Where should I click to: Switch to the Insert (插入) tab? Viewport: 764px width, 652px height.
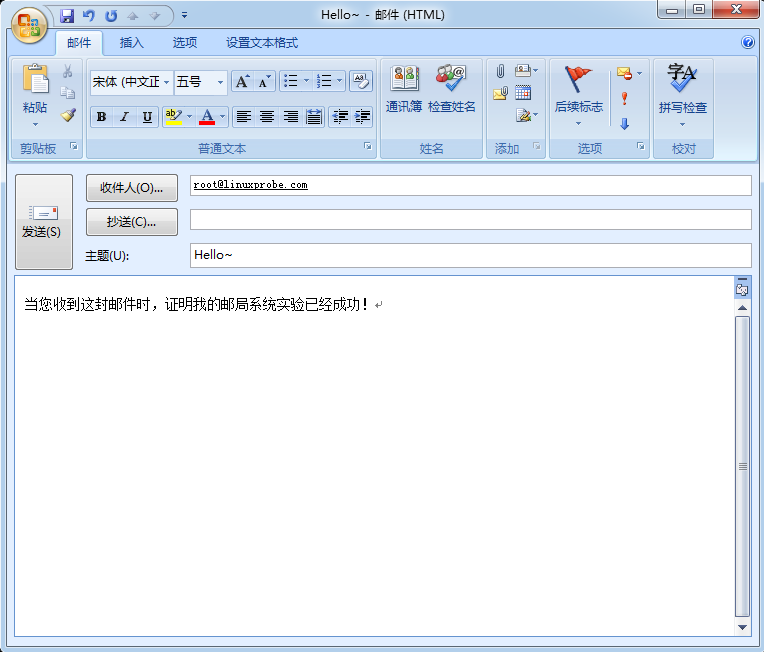132,43
